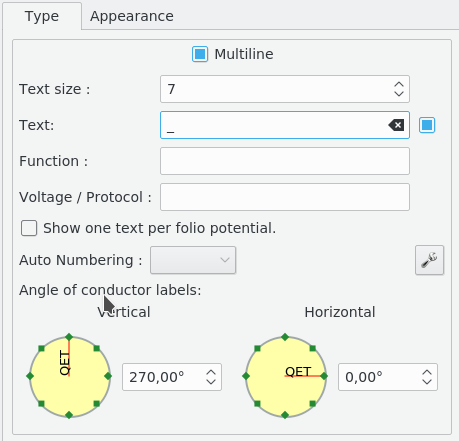Open the Appearance tab
The width and height of the screenshot is (459, 441).
click(x=132, y=16)
